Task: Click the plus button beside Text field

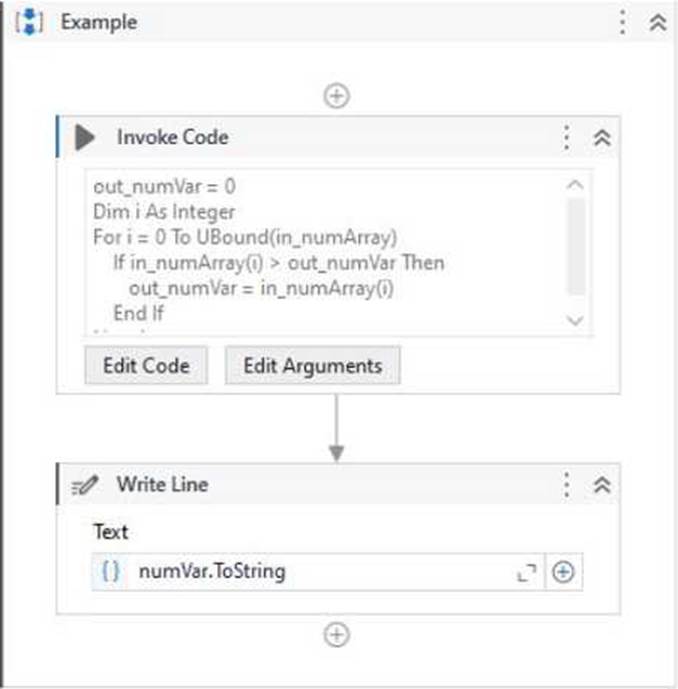Action: click(x=563, y=572)
